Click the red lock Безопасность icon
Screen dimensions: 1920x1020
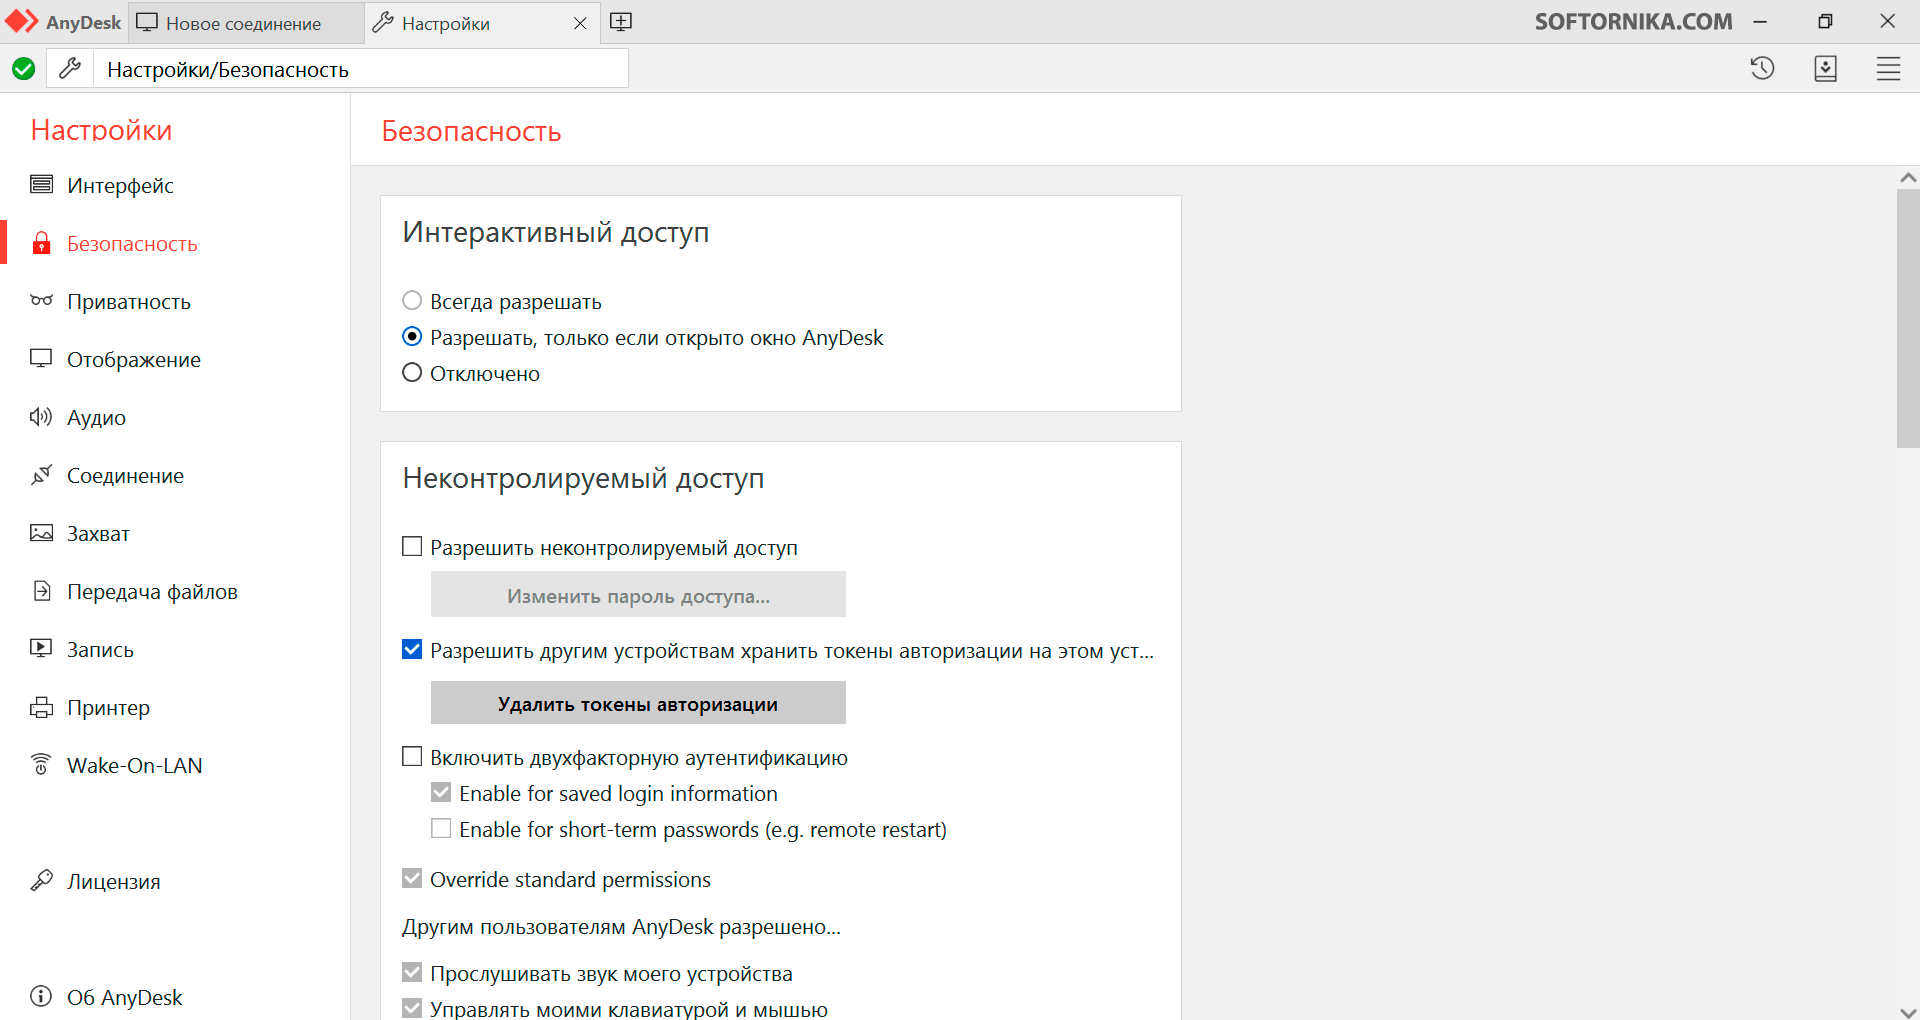[41, 243]
